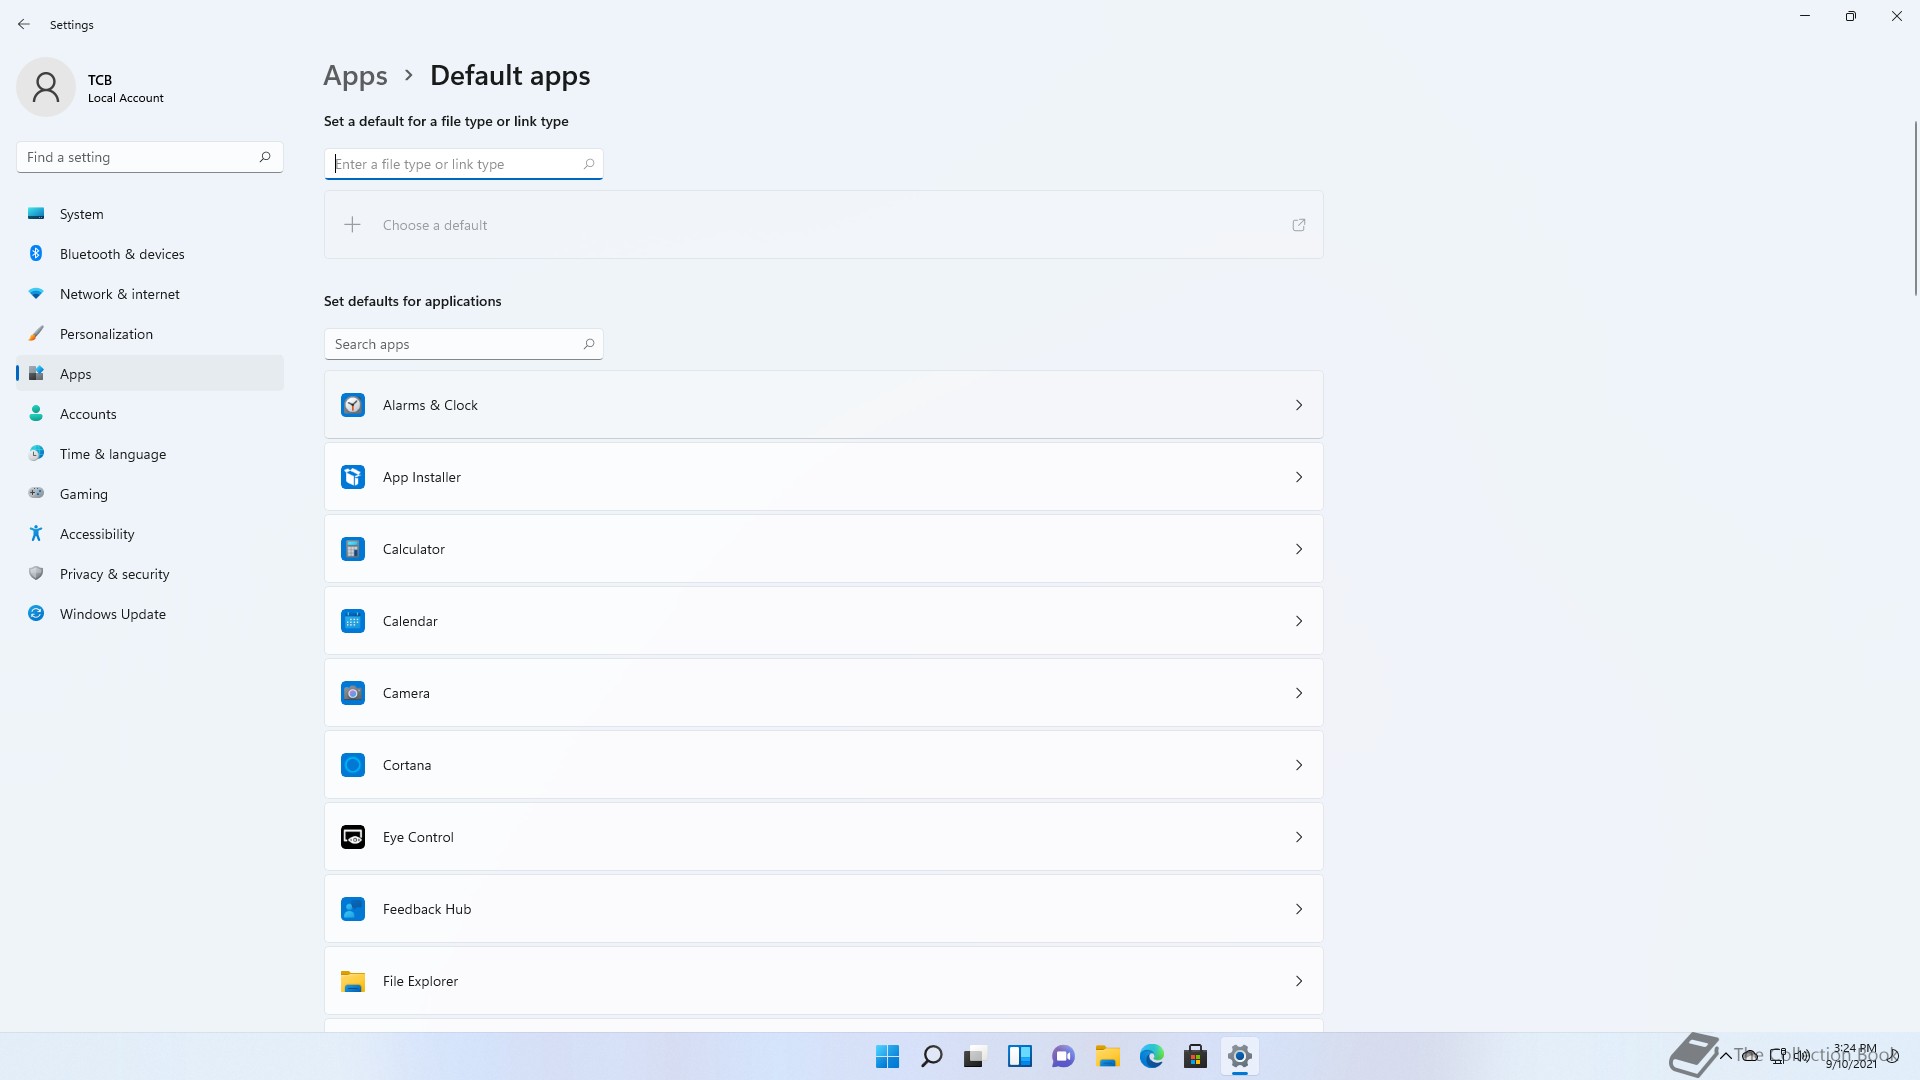Click the magnifier in file type search box
Screen dimensions: 1920x1080
(589, 164)
